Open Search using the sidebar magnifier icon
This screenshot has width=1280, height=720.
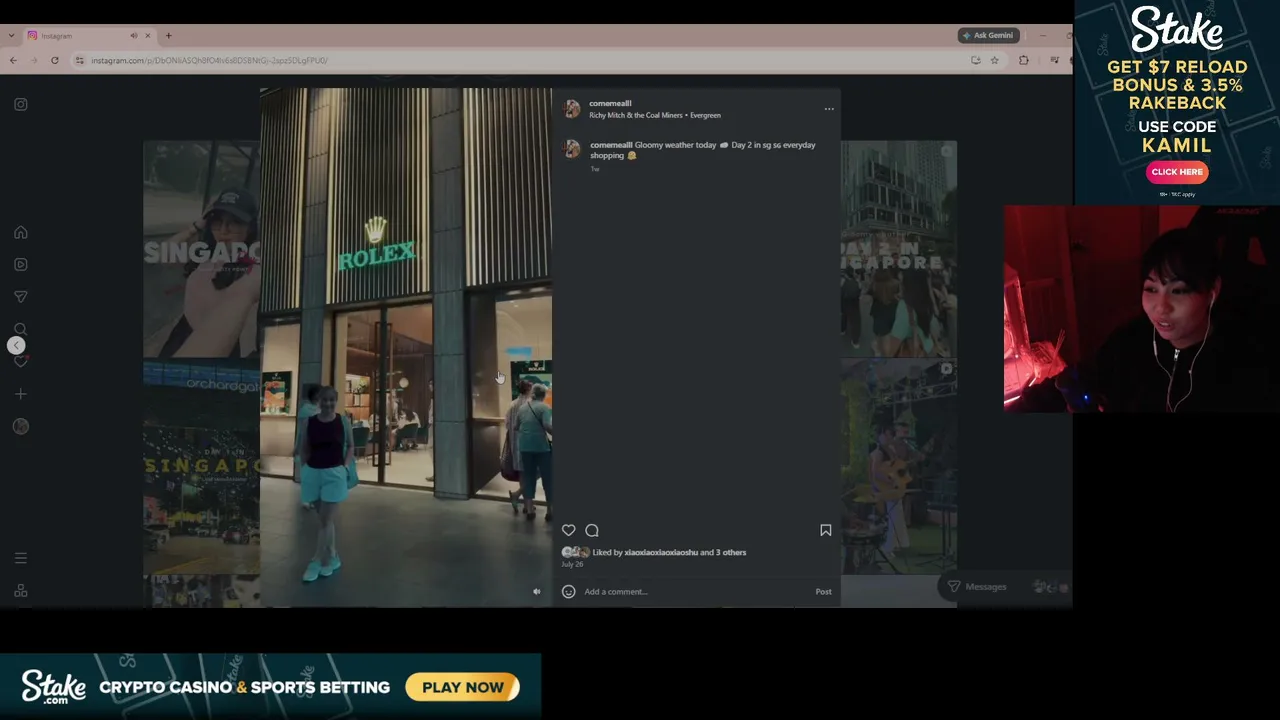click(21, 329)
